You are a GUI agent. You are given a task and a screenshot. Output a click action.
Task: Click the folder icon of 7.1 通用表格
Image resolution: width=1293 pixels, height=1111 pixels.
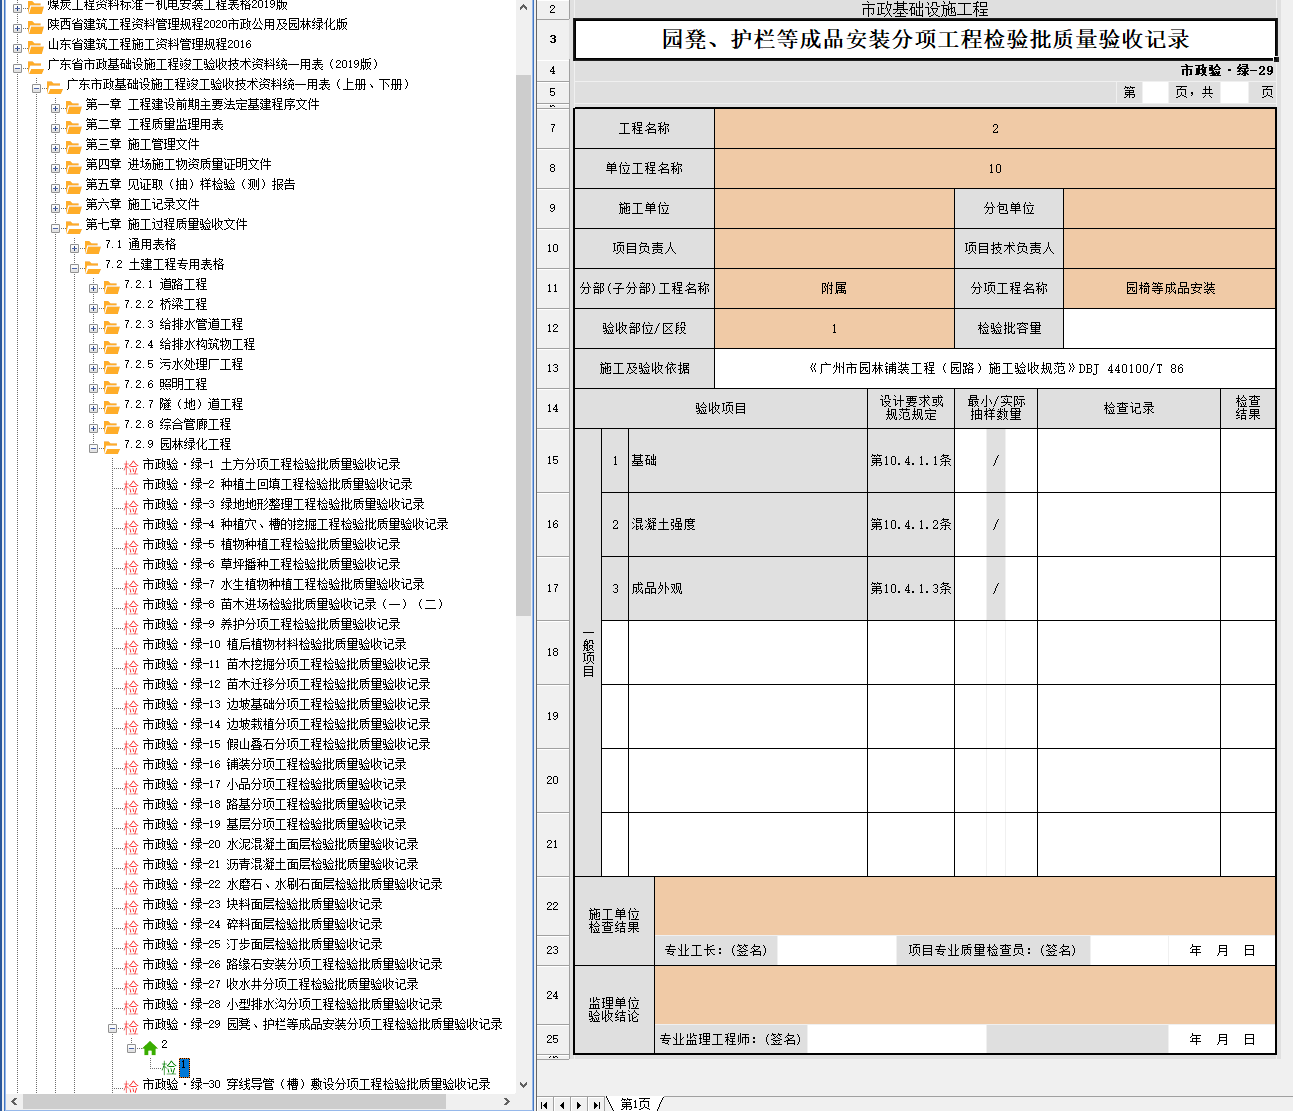92,245
